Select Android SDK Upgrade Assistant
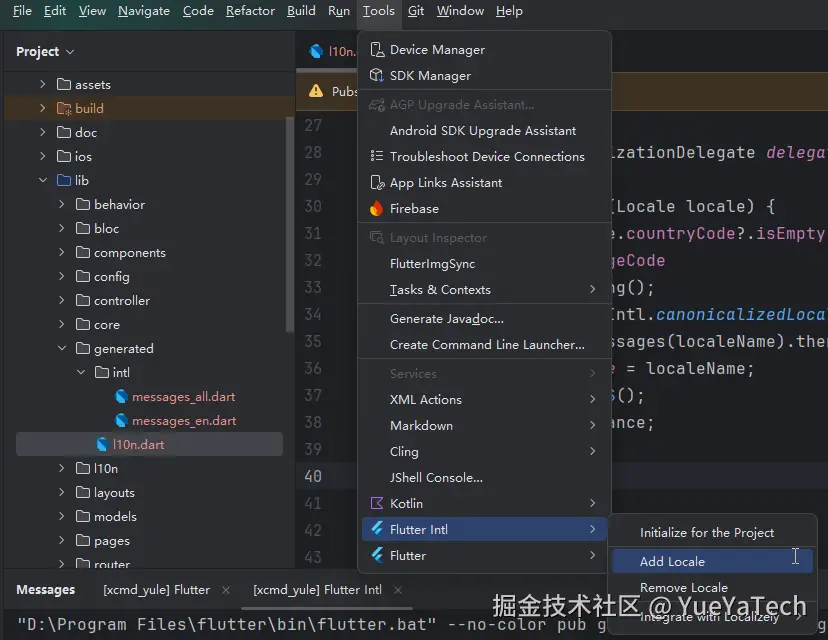This screenshot has width=828, height=640. click(x=484, y=130)
